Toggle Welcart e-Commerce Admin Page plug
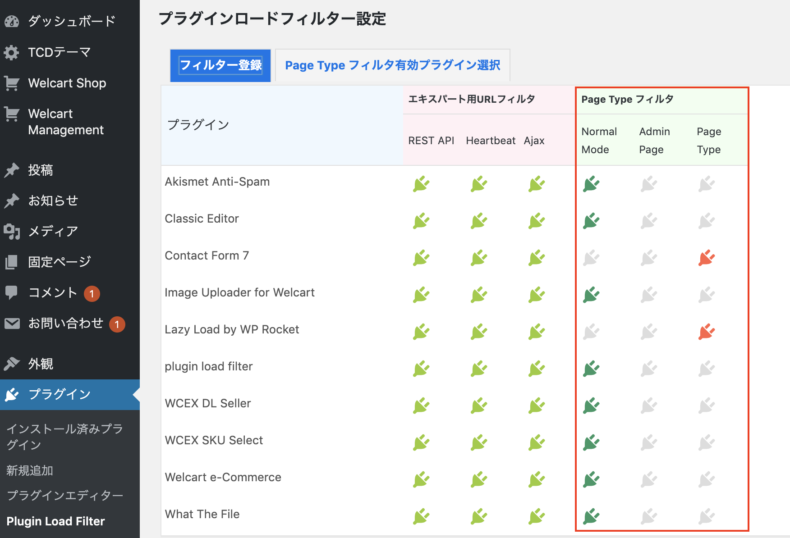 [x=649, y=480]
